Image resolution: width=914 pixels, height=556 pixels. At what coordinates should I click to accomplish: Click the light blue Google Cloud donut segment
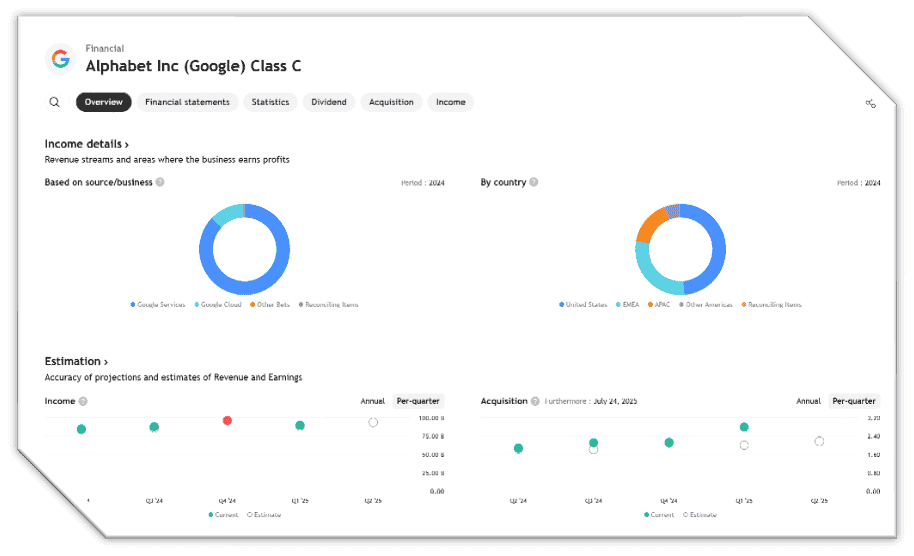coord(227,213)
